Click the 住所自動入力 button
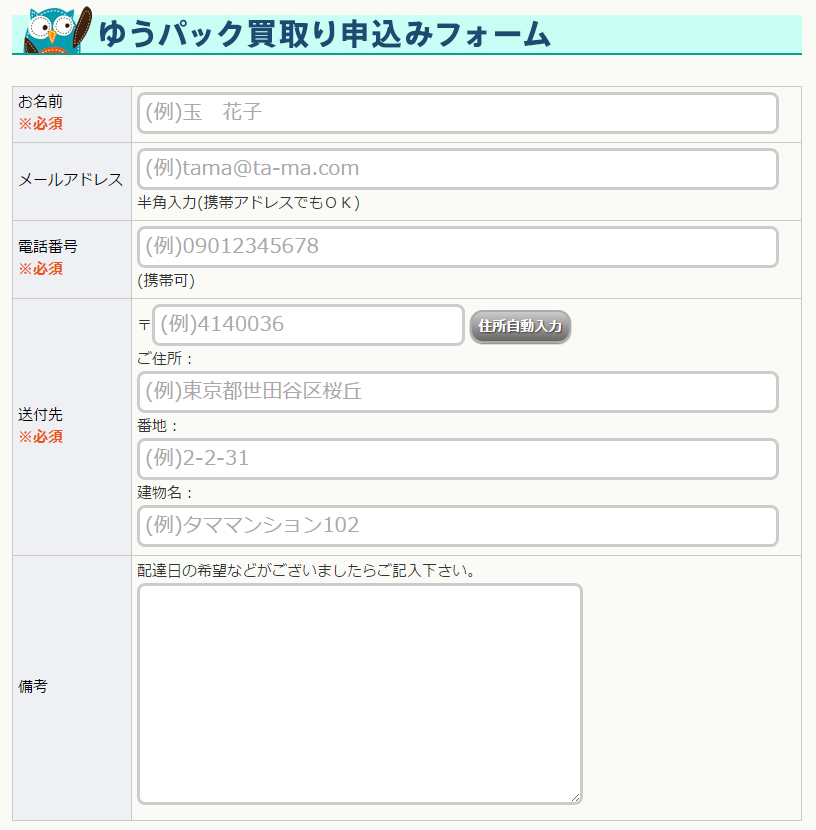This screenshot has width=816, height=830. tap(520, 327)
